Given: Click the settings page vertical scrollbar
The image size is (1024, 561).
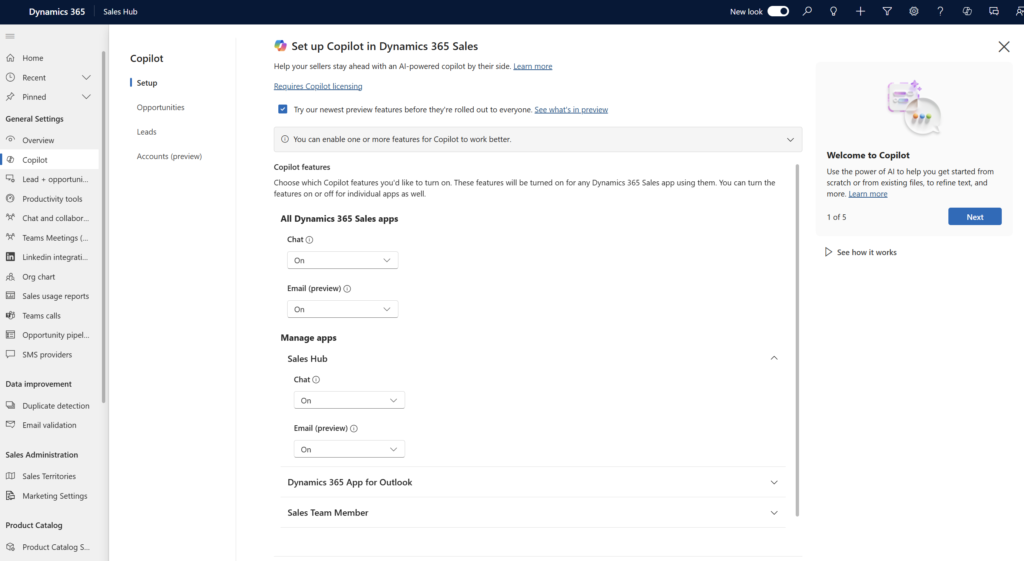Looking at the screenshot, I should point(797,340).
